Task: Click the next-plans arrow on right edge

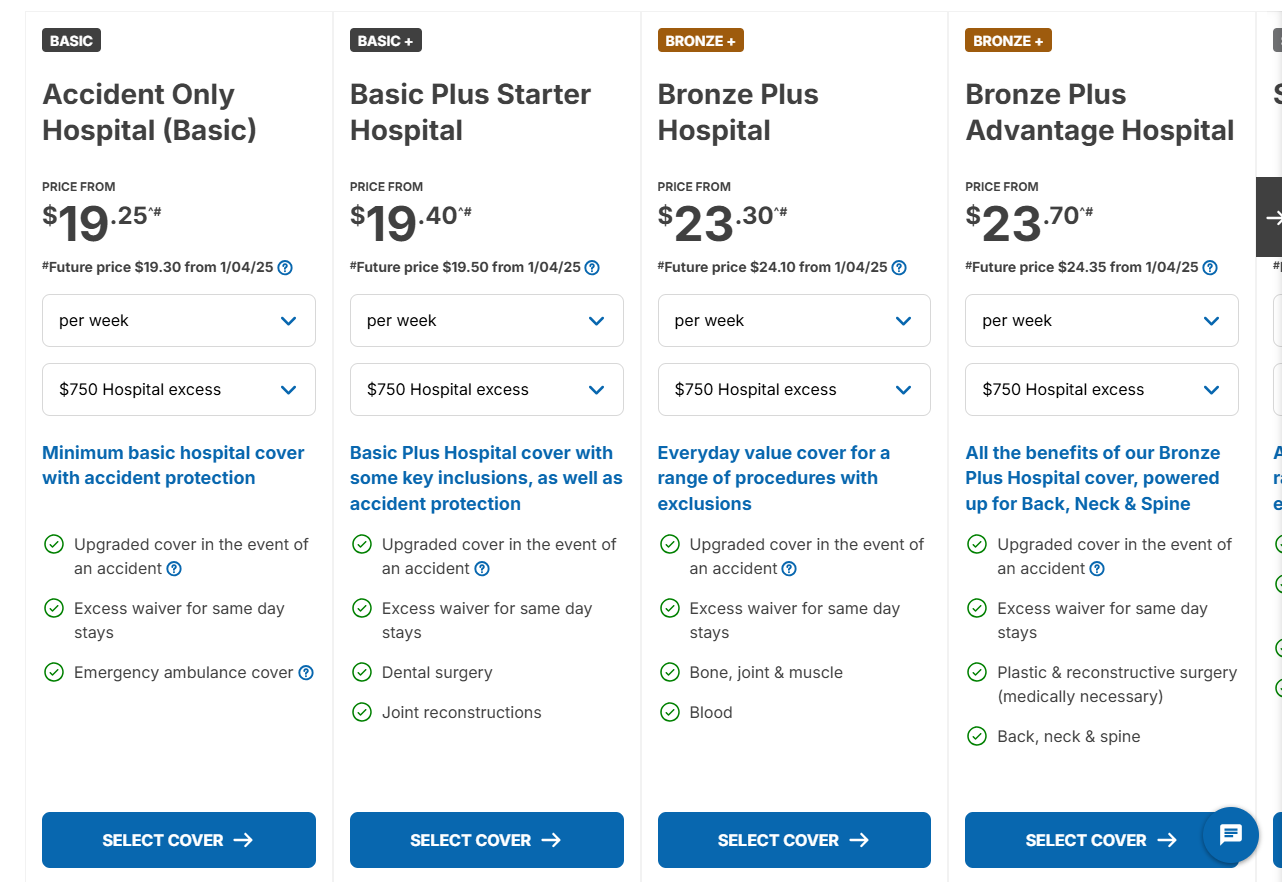Action: 1269,217
